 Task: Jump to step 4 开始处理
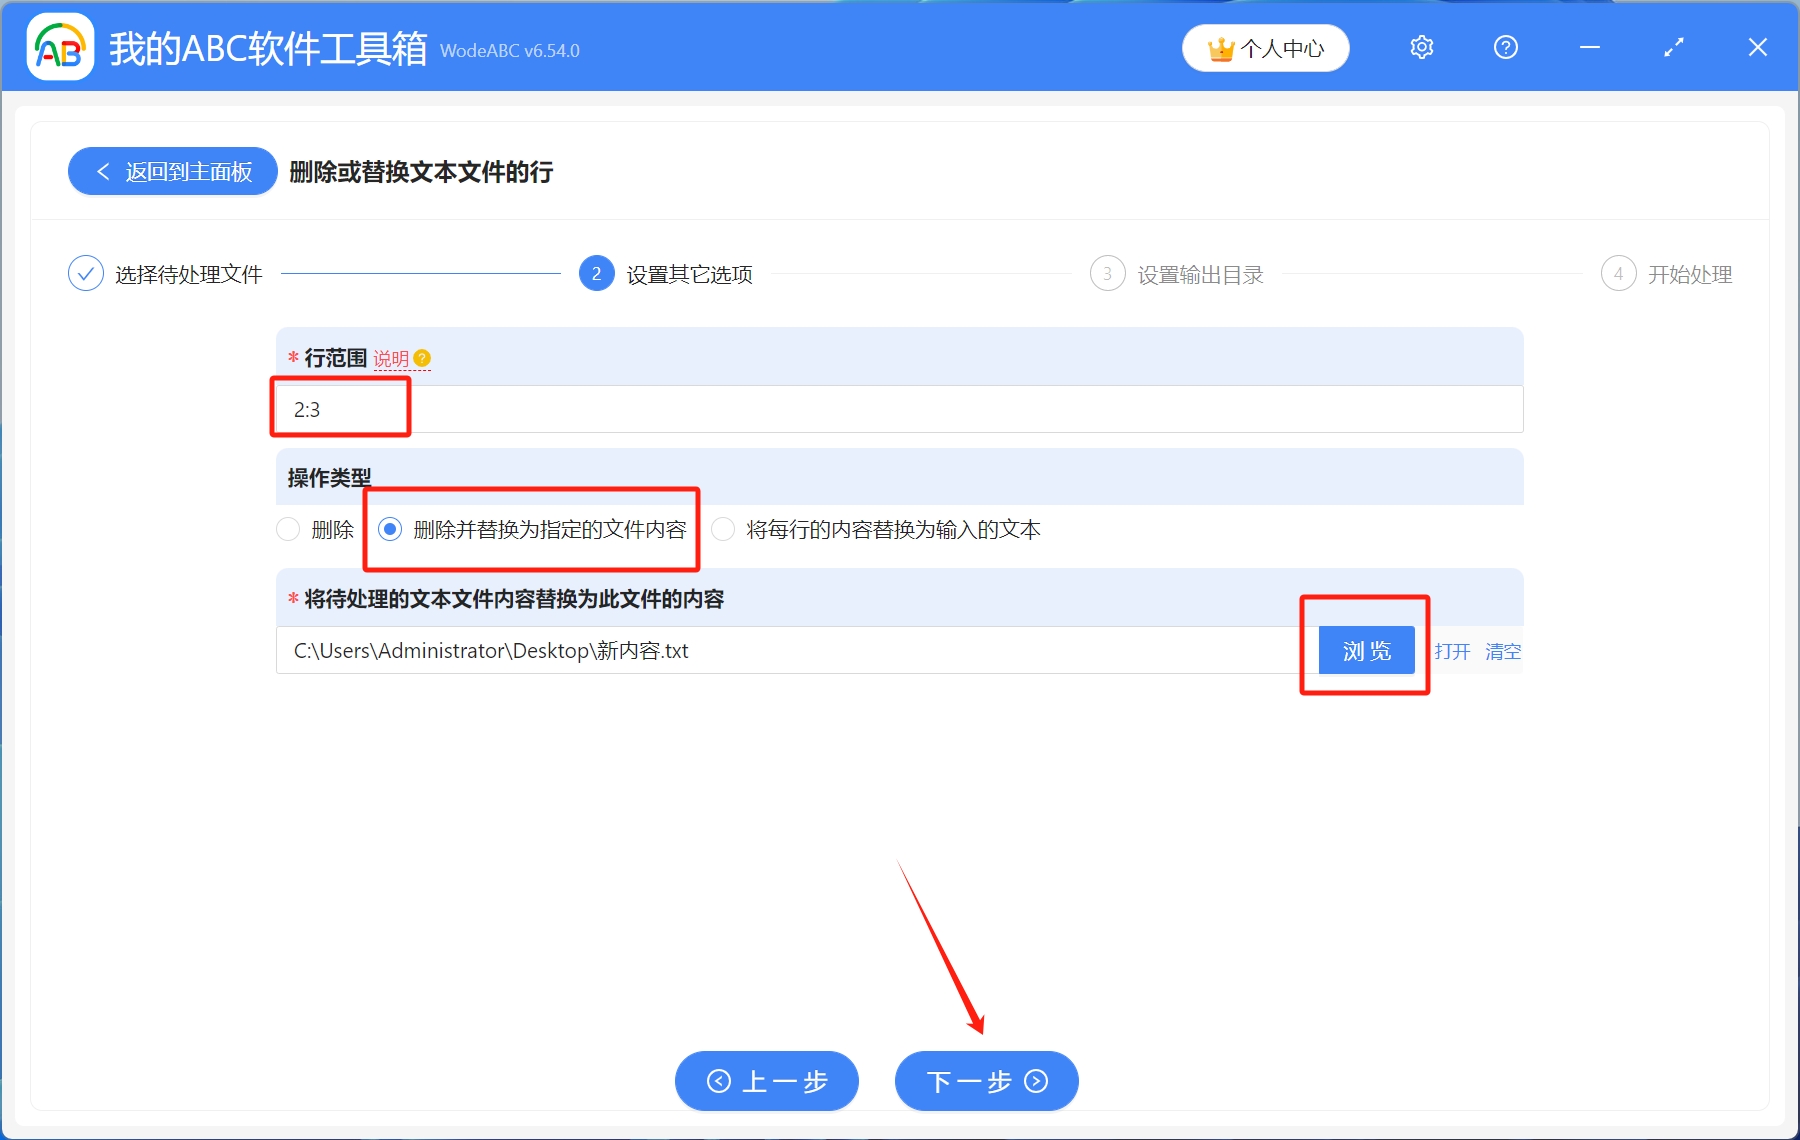click(x=1618, y=274)
